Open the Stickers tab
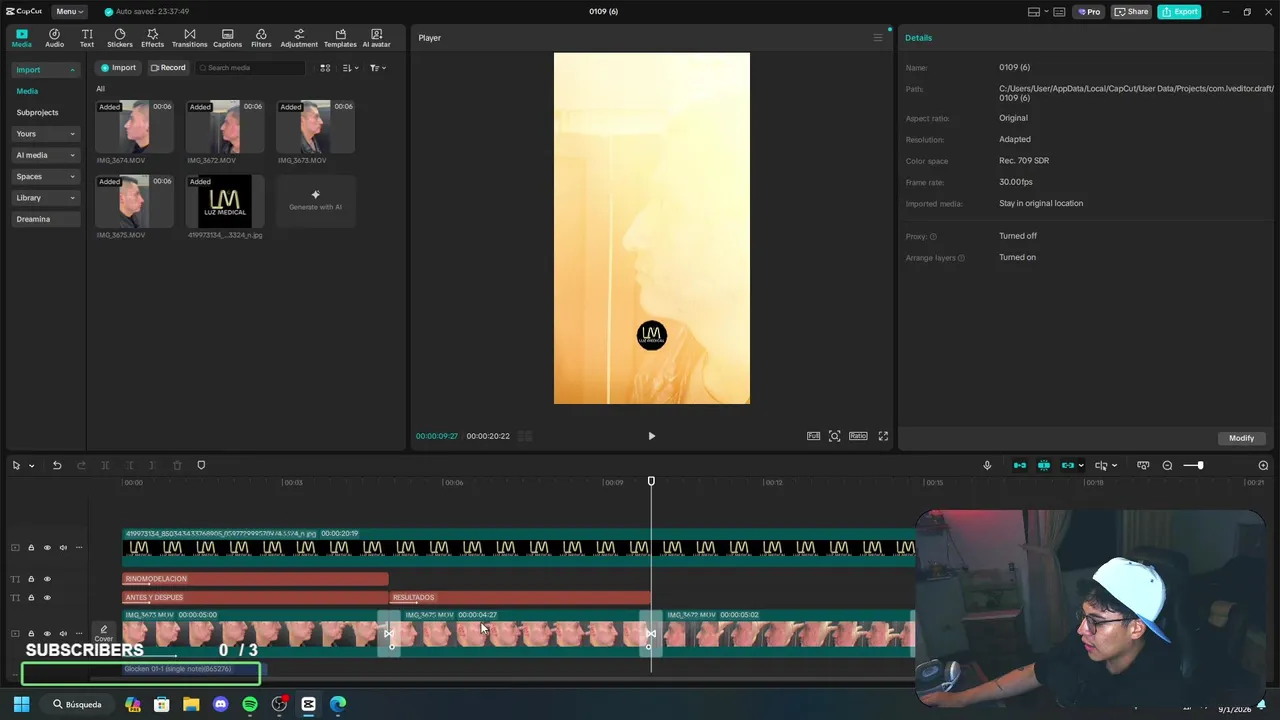 [x=120, y=38]
